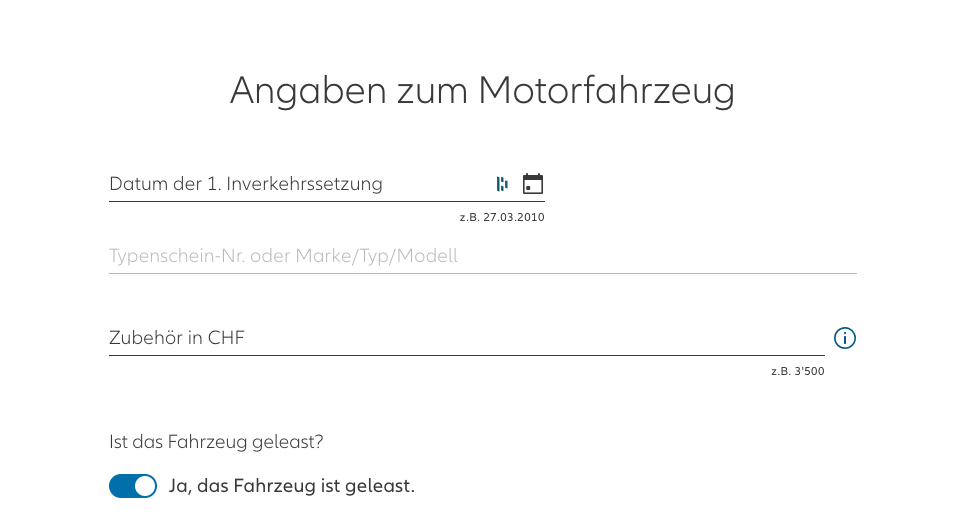Click the 'Angaben zum Motorfahrzeug' heading
966x519 pixels.
[x=482, y=91]
